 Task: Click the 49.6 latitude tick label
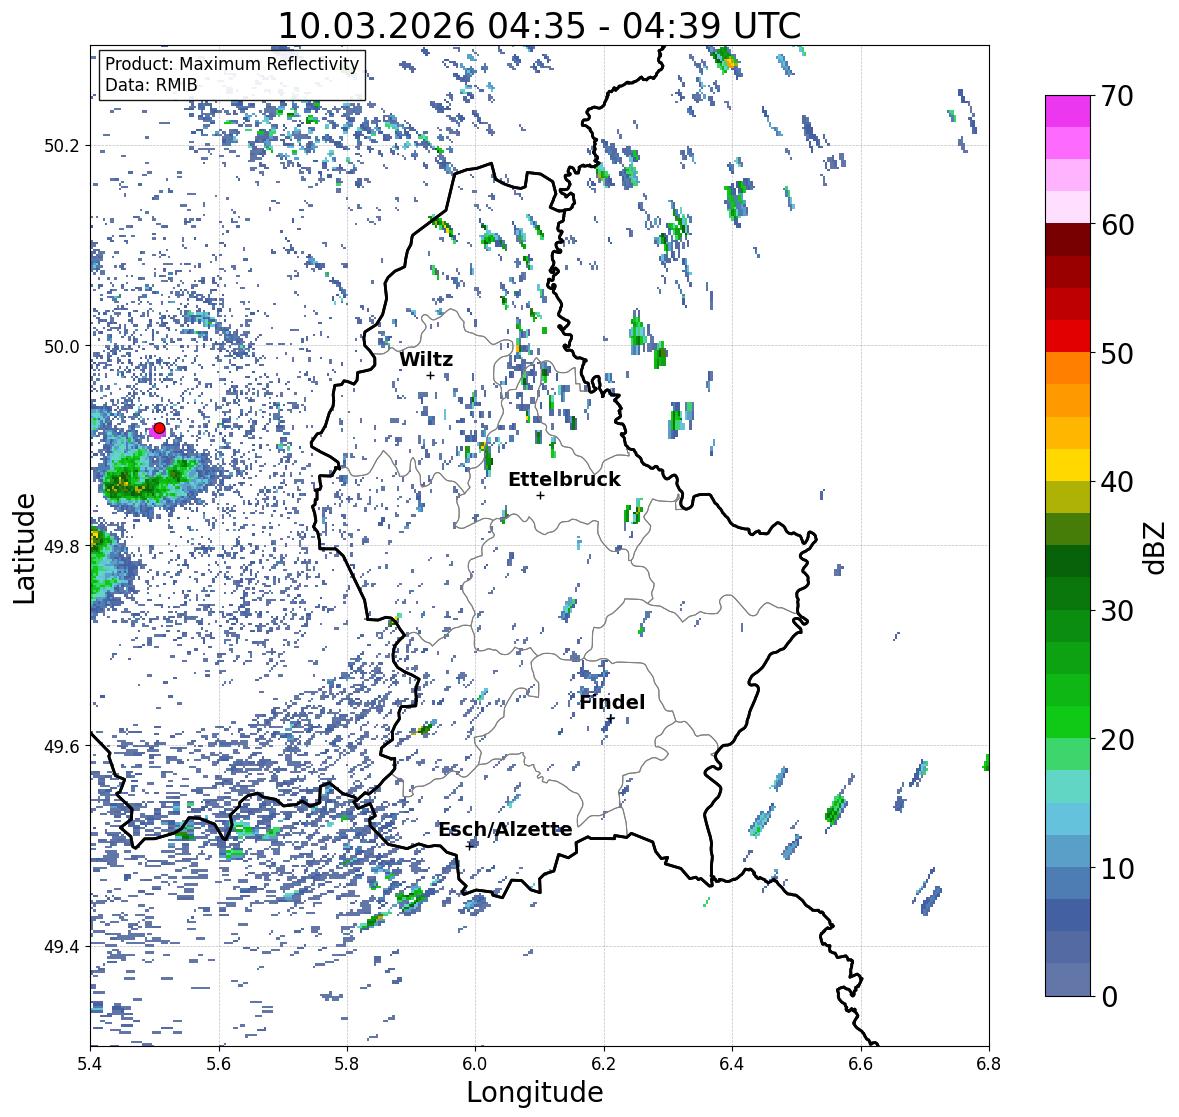(x=62, y=746)
